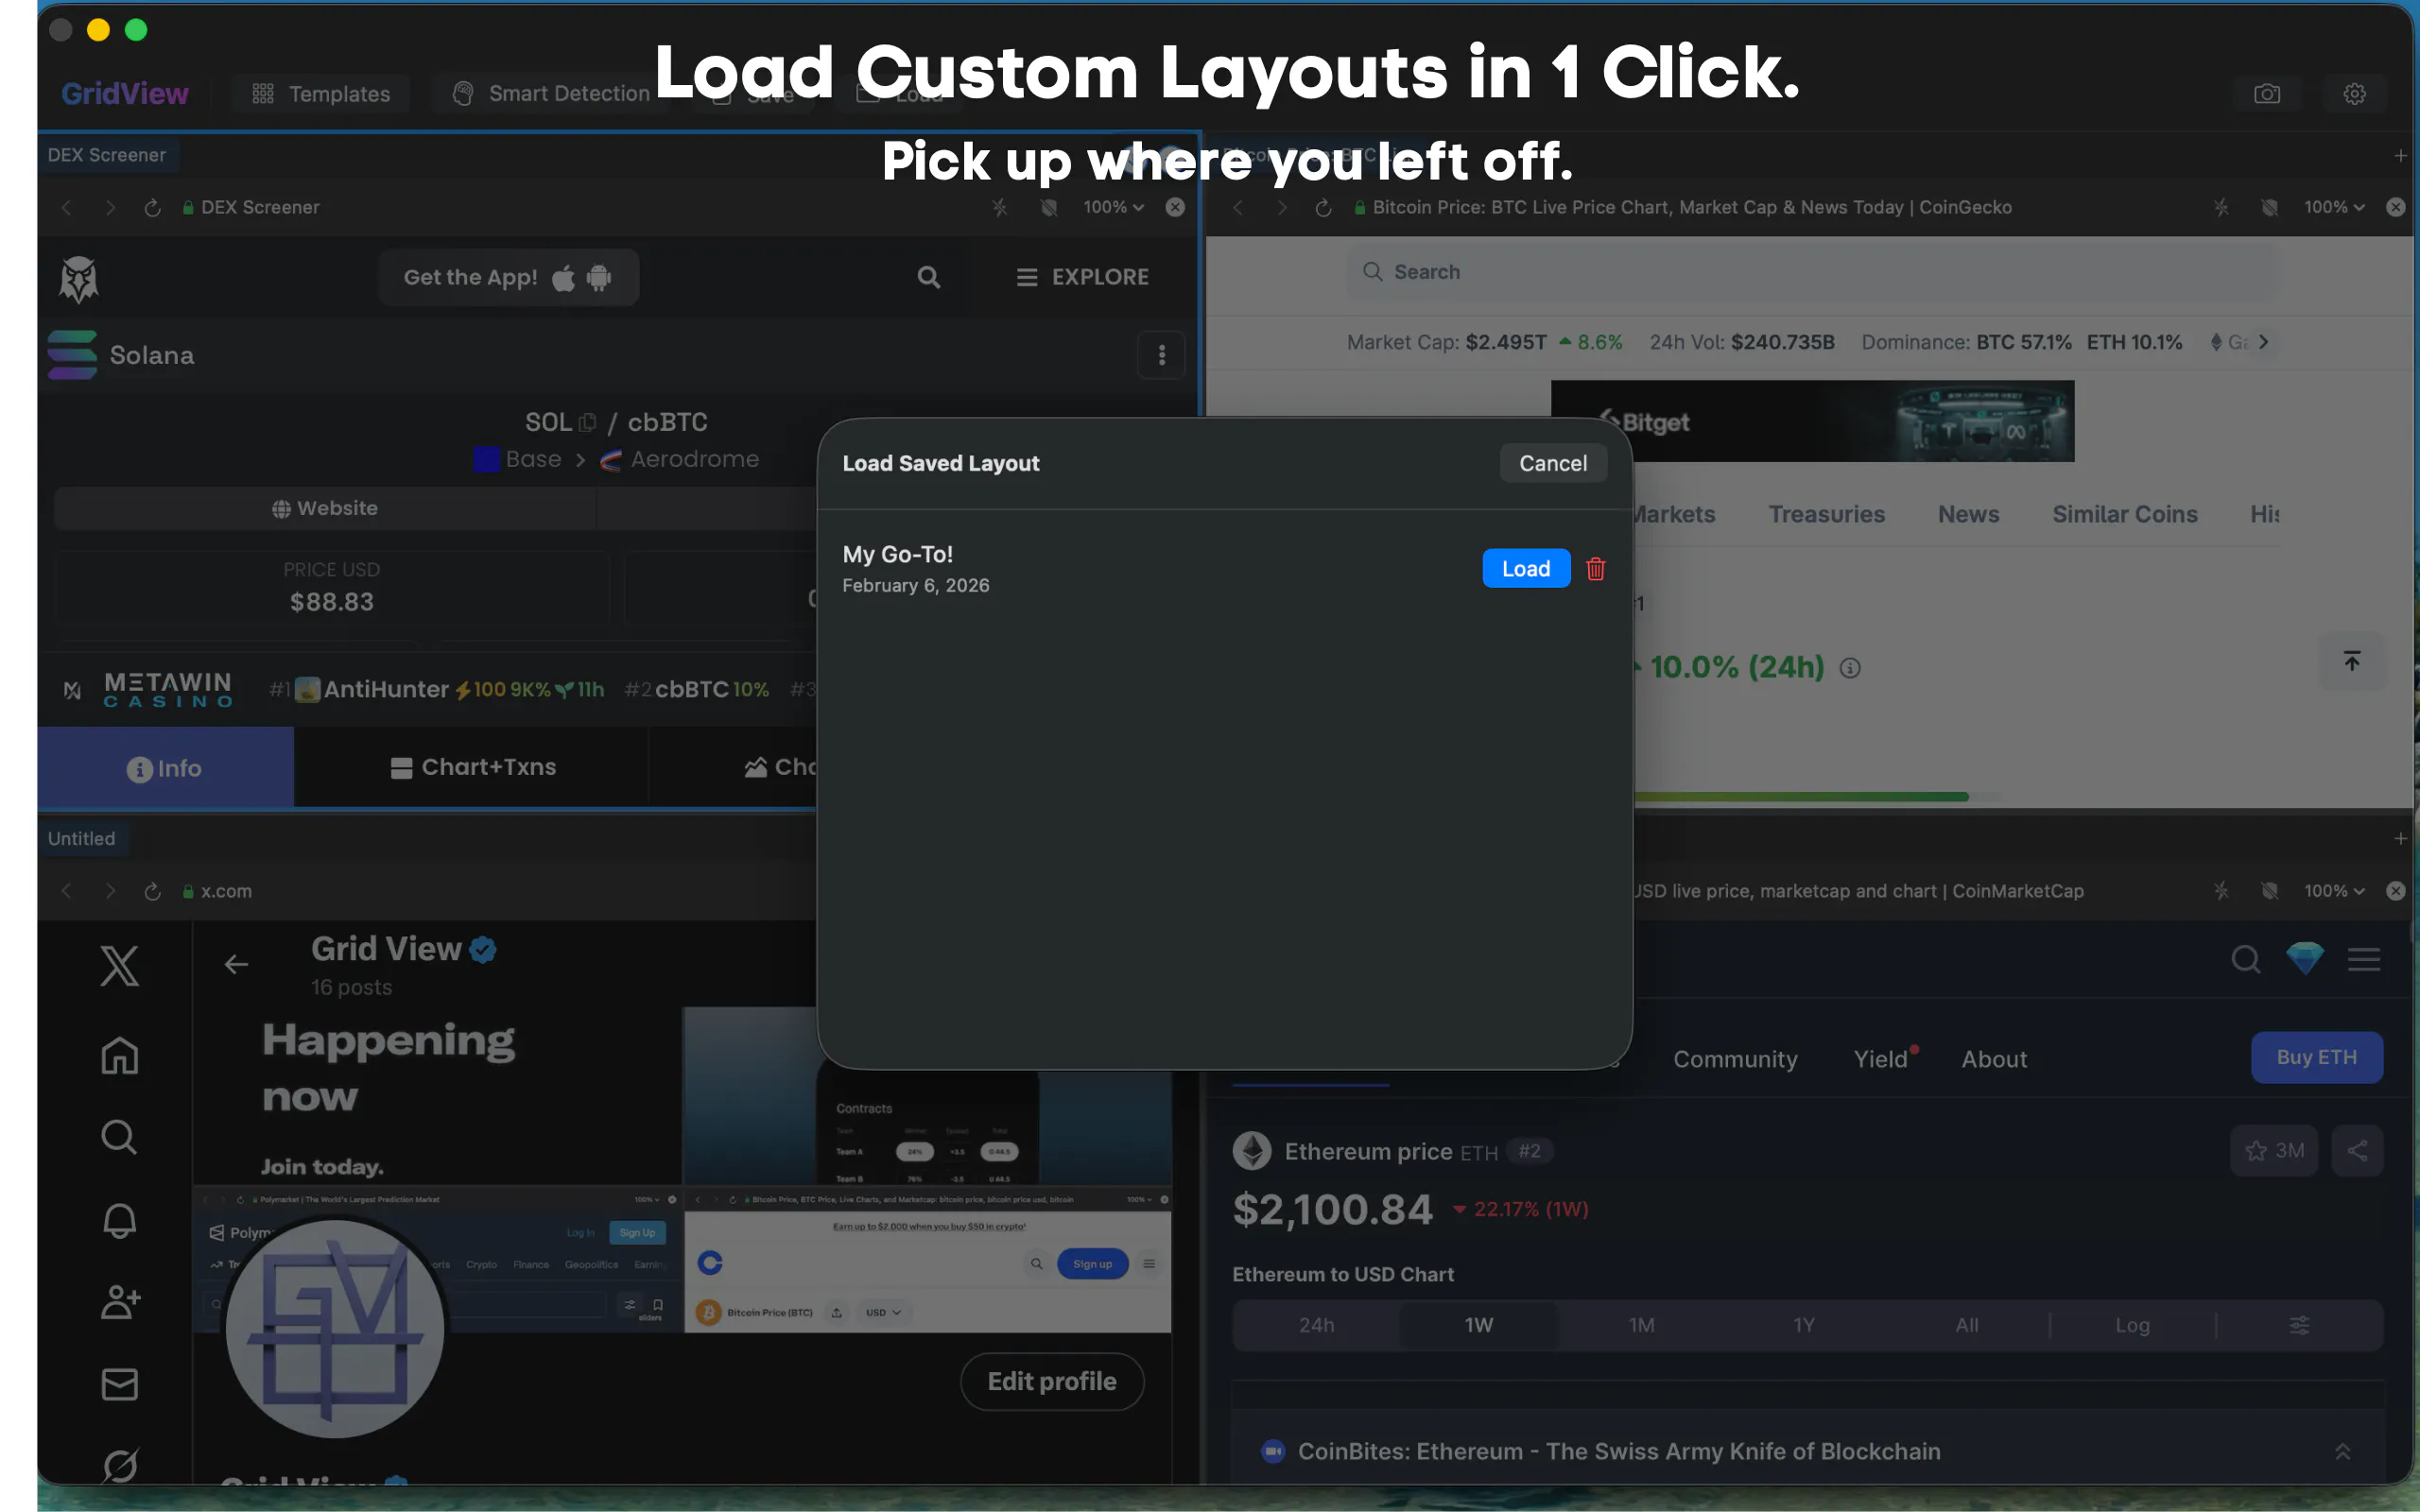Screen dimensions: 2420x1512
Task: Open Explore search icon in the X sidebar
Action: (x=119, y=1137)
